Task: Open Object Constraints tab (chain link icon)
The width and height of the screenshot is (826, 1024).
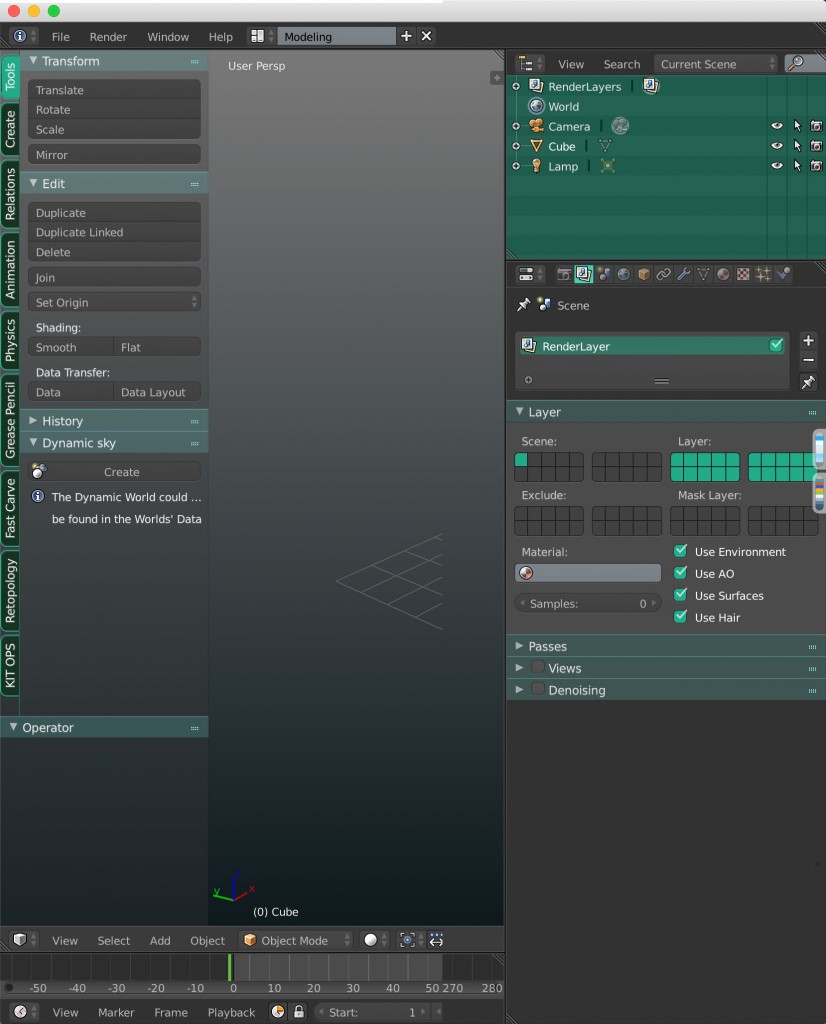Action: [x=663, y=273]
